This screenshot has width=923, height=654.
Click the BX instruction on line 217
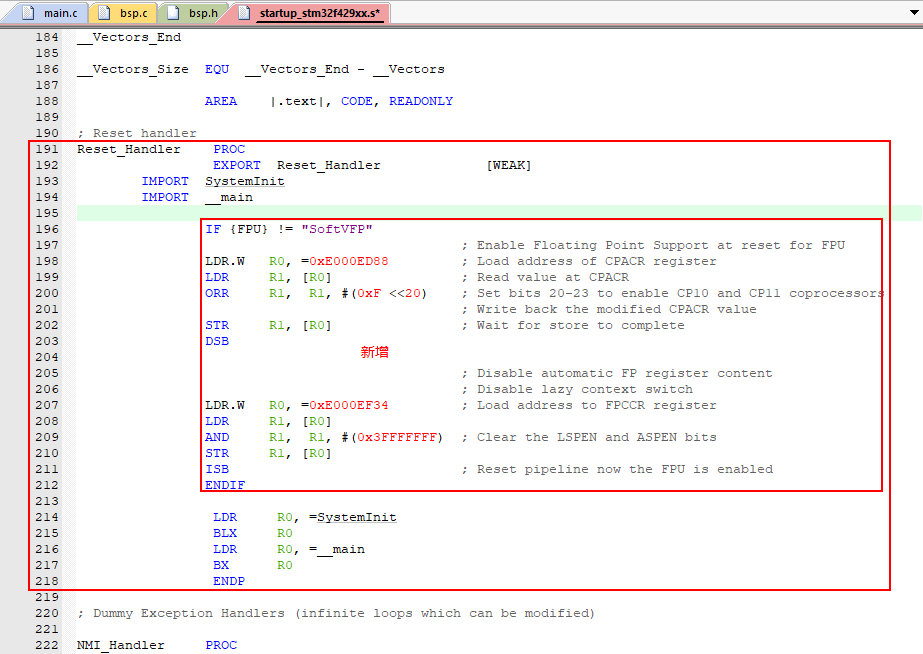click(221, 566)
